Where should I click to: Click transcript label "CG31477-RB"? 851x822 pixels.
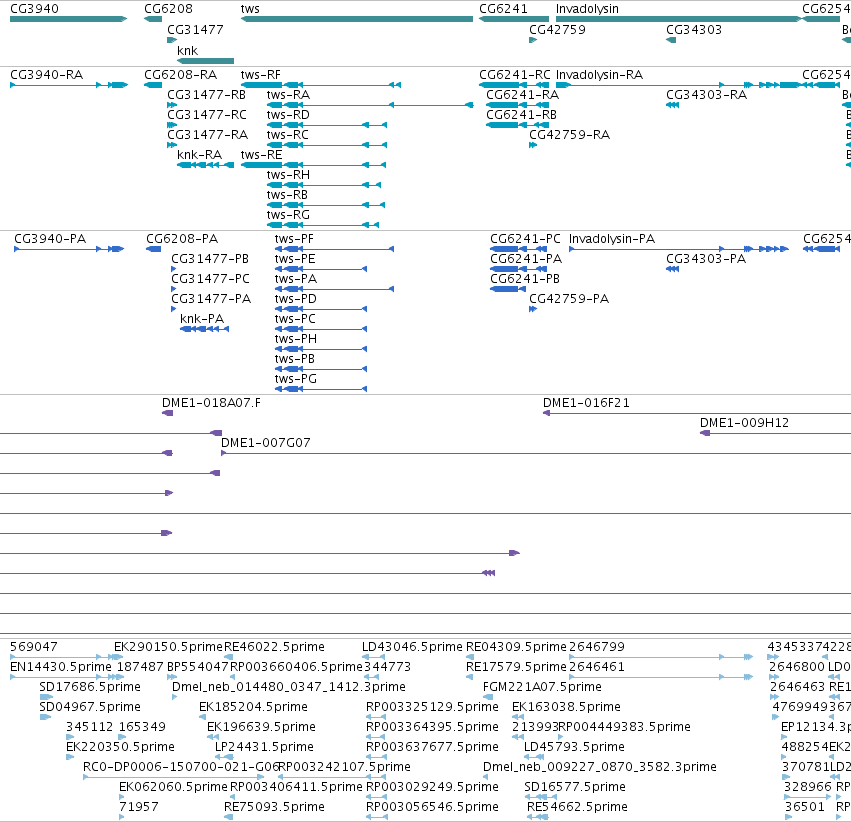coord(207,95)
